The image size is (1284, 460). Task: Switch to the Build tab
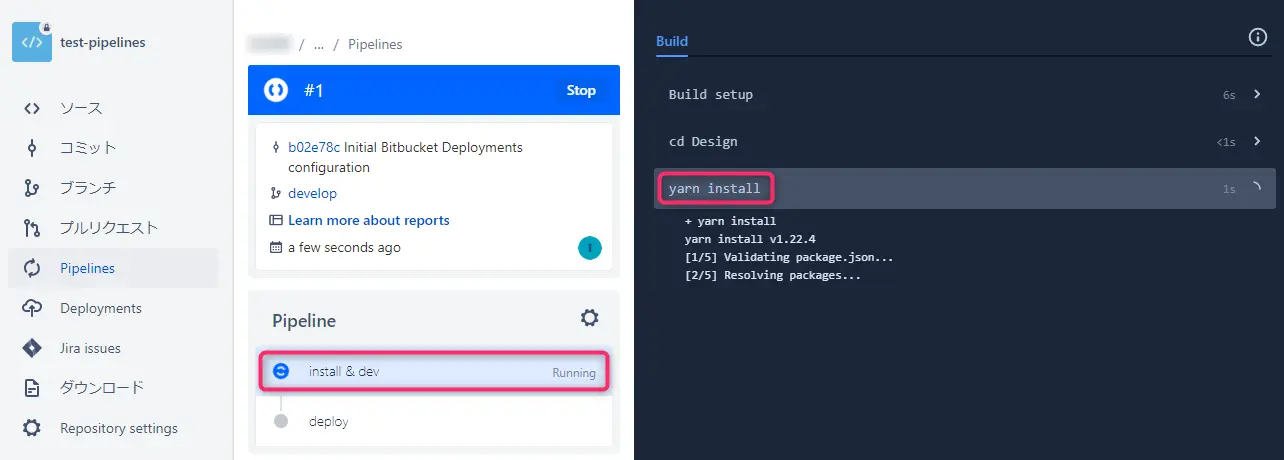672,41
